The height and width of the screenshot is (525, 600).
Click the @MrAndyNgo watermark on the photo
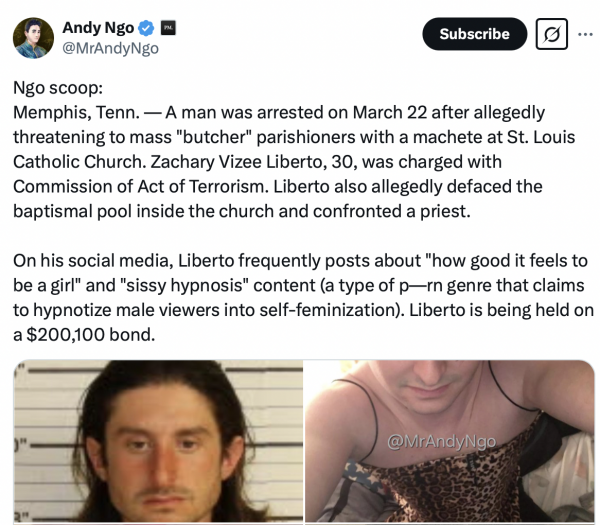point(441,442)
